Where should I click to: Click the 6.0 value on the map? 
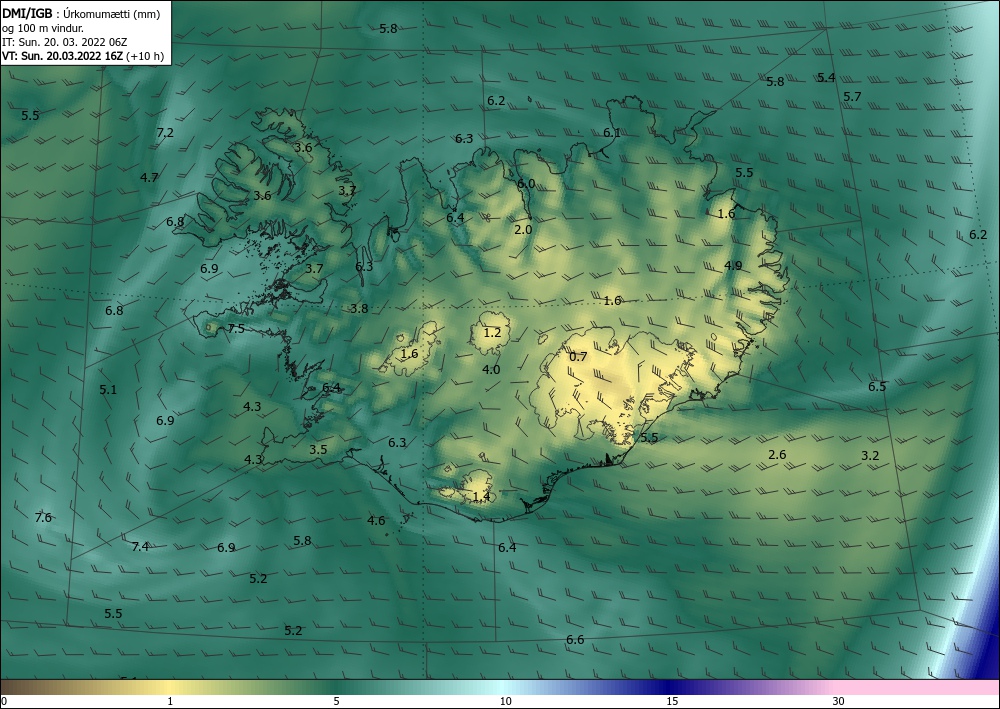[526, 184]
